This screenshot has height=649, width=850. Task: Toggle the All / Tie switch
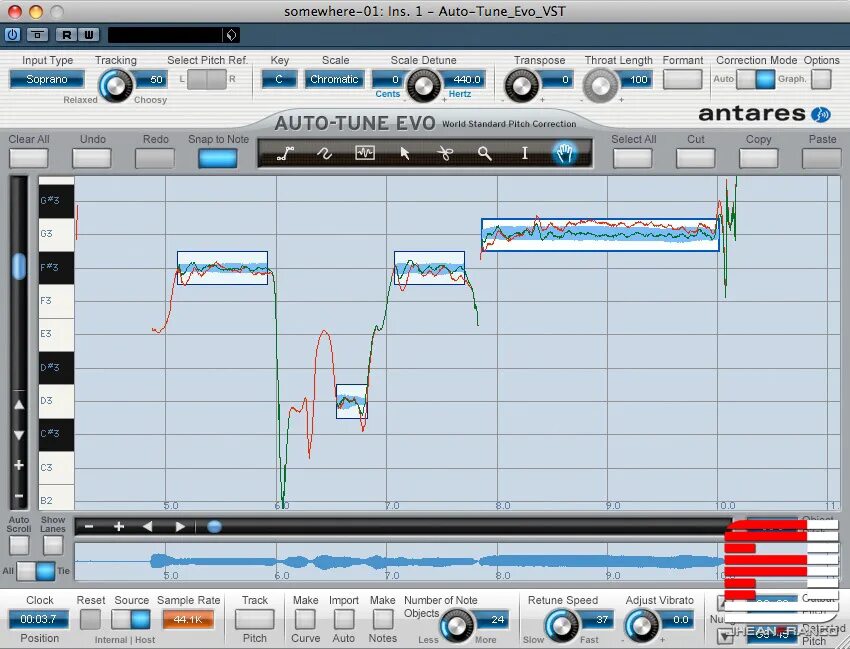(36, 571)
